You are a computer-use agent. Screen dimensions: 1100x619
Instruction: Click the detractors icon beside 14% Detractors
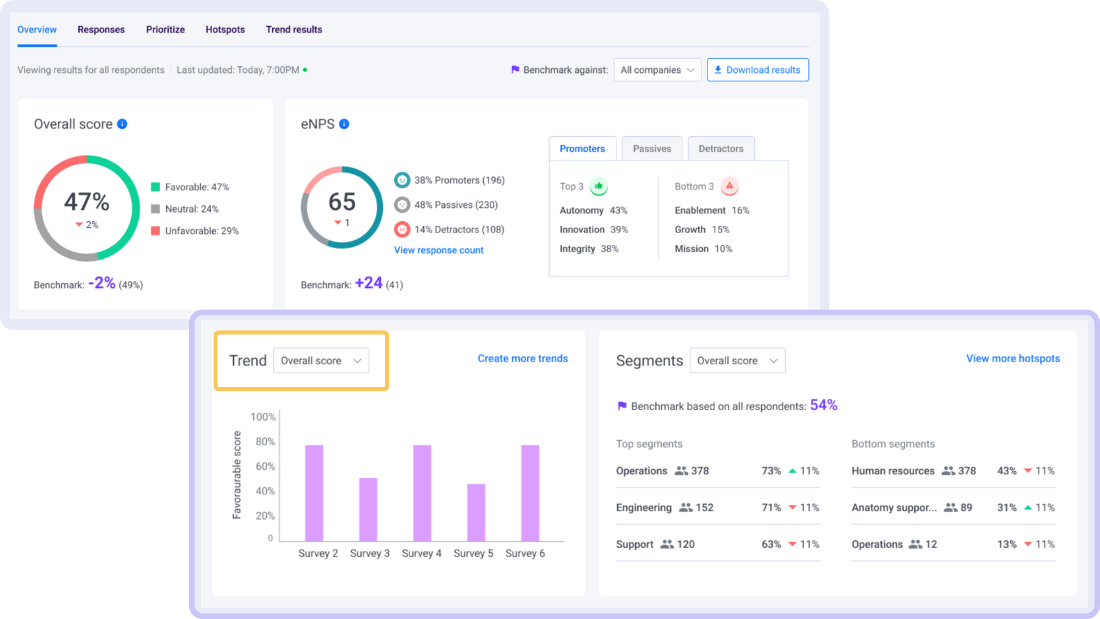(x=401, y=229)
